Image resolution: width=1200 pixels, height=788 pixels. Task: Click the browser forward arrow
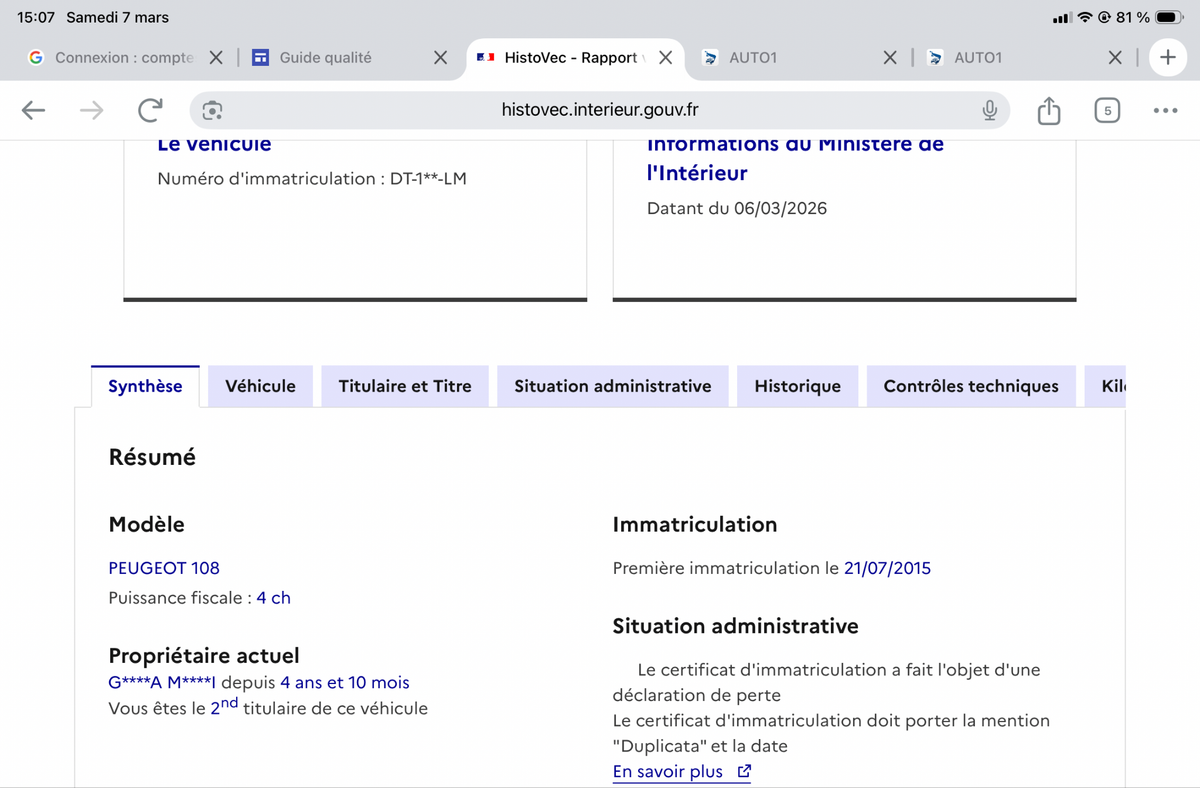91,110
